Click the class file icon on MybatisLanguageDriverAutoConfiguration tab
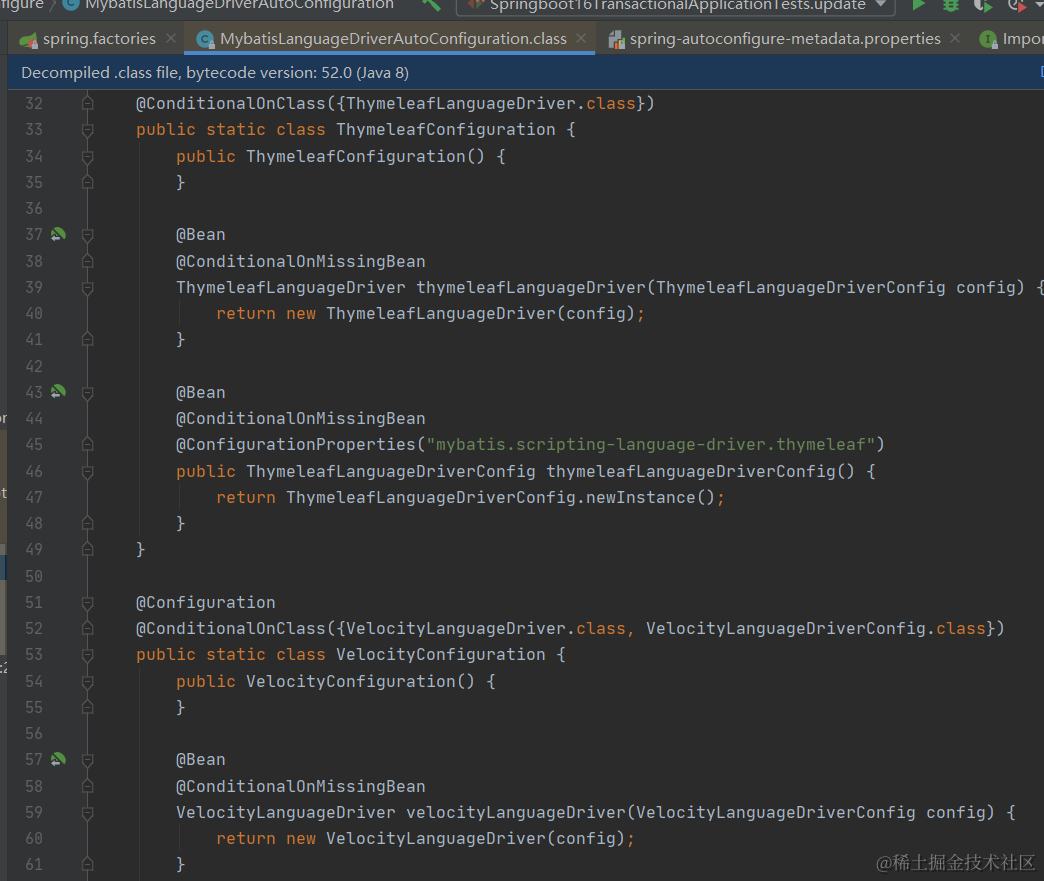 click(x=206, y=40)
